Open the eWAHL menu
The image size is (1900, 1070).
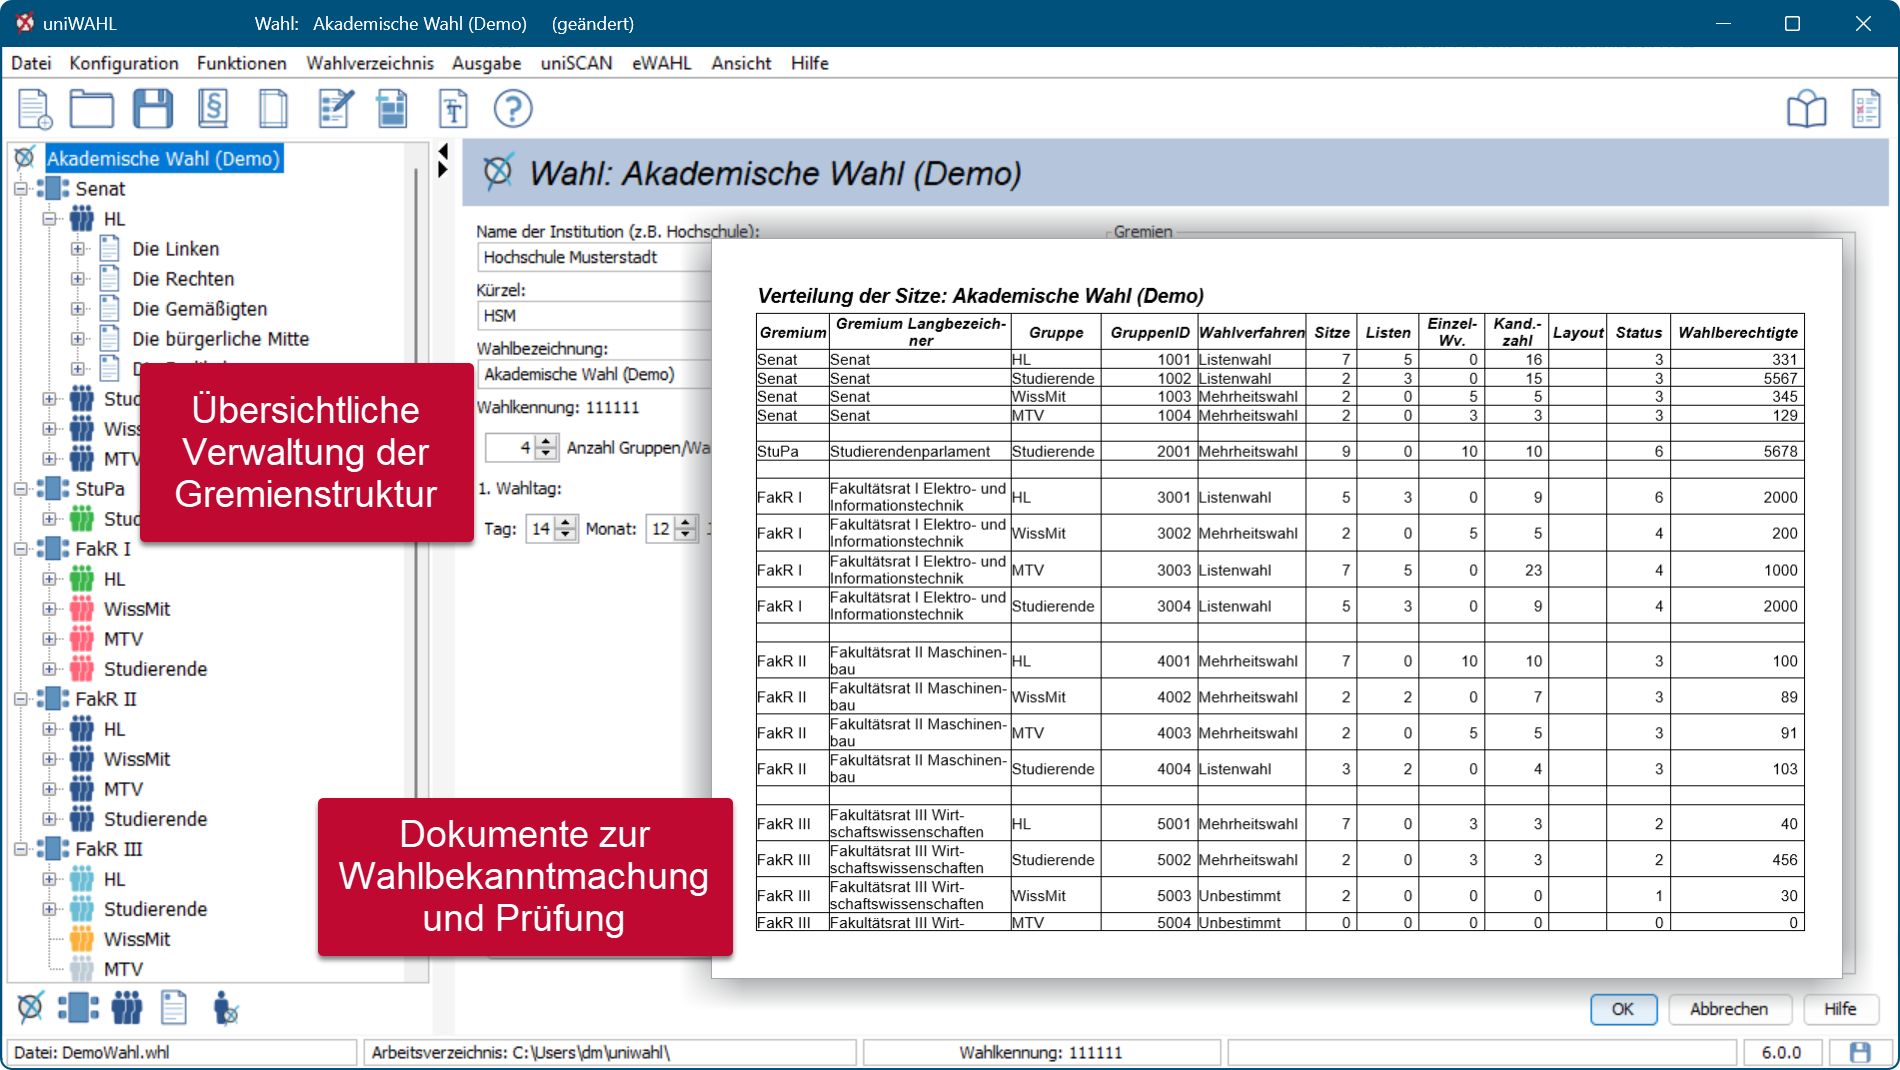pos(661,63)
